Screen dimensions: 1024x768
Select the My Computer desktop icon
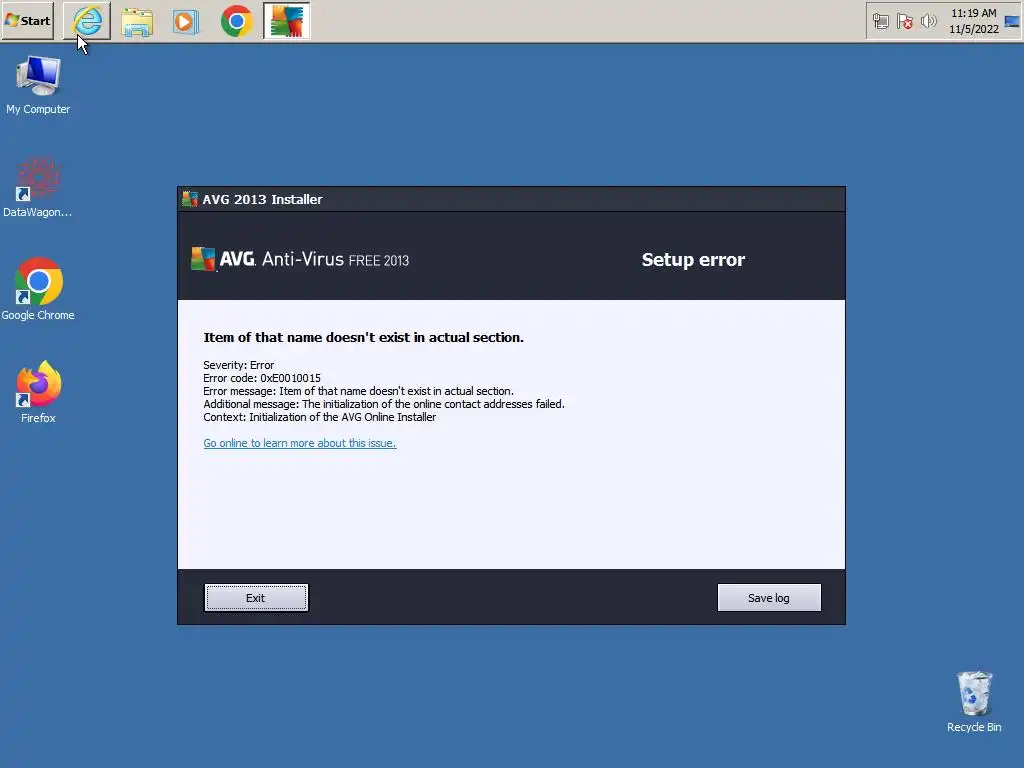point(38,86)
